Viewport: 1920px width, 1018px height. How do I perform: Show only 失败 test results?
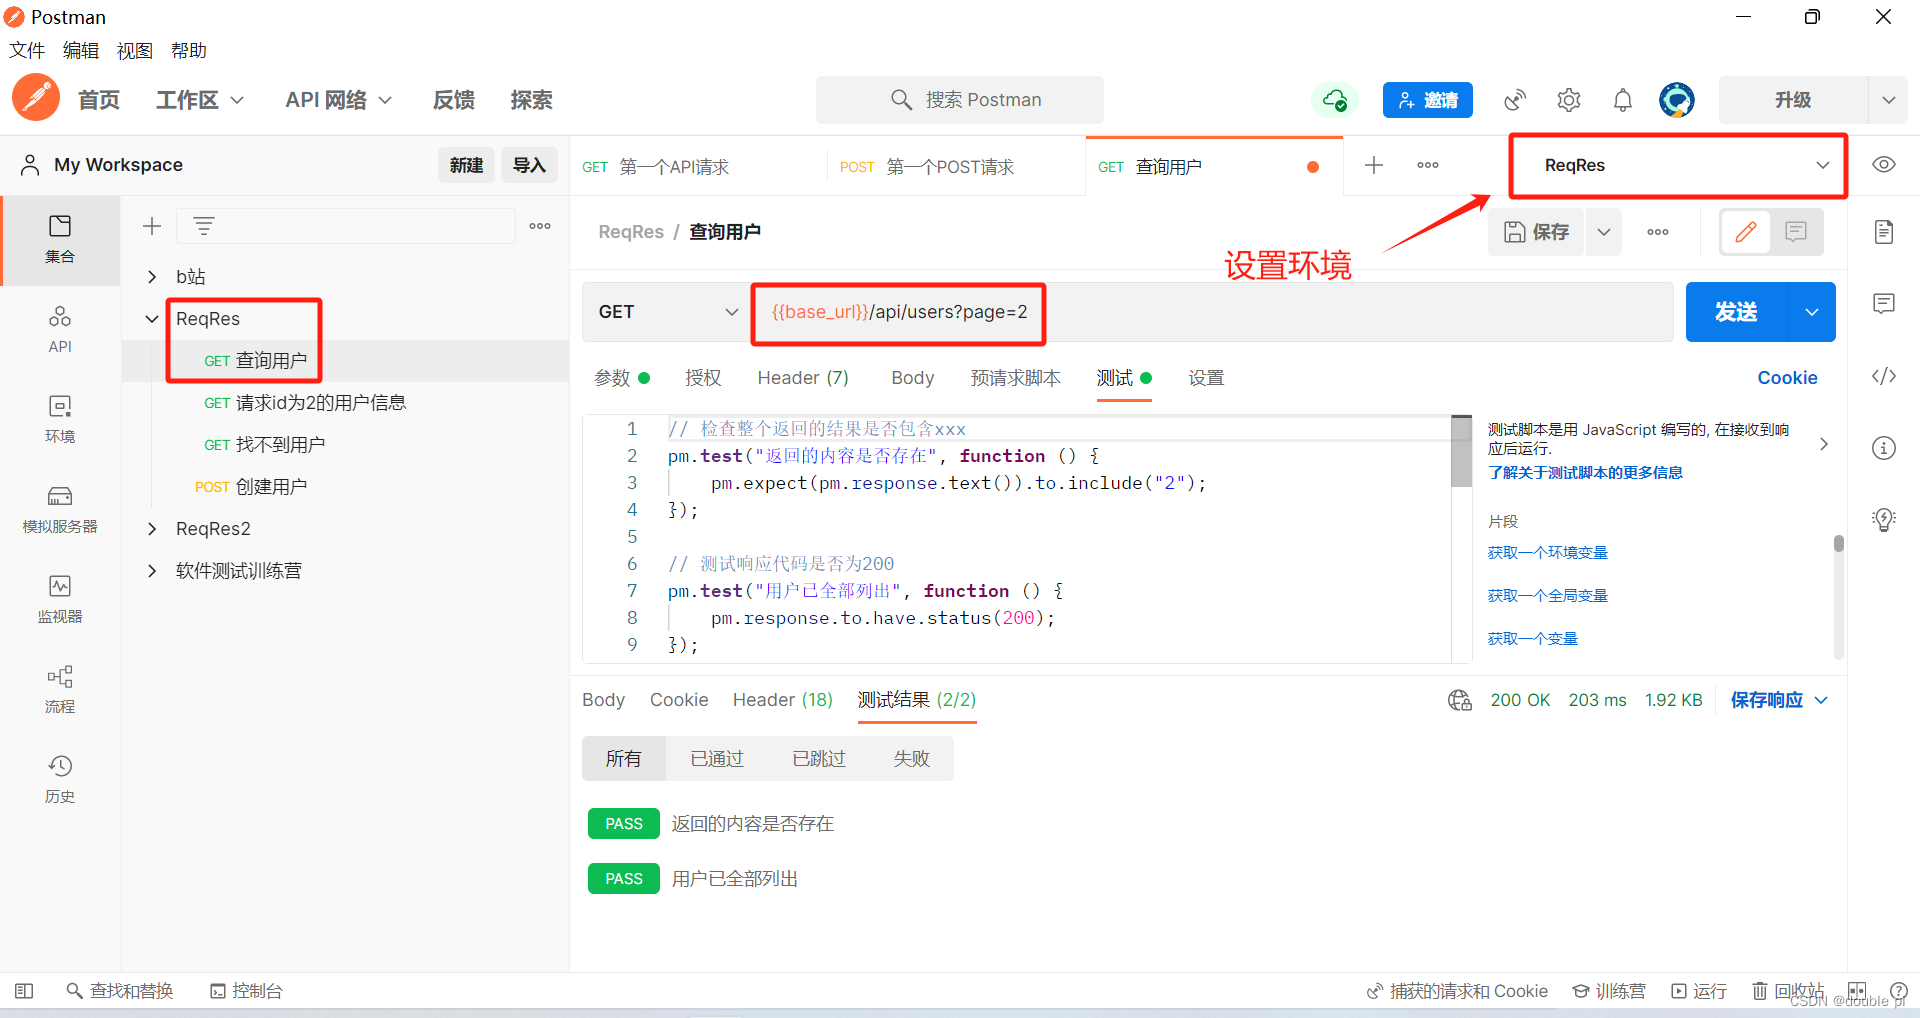tap(911, 759)
